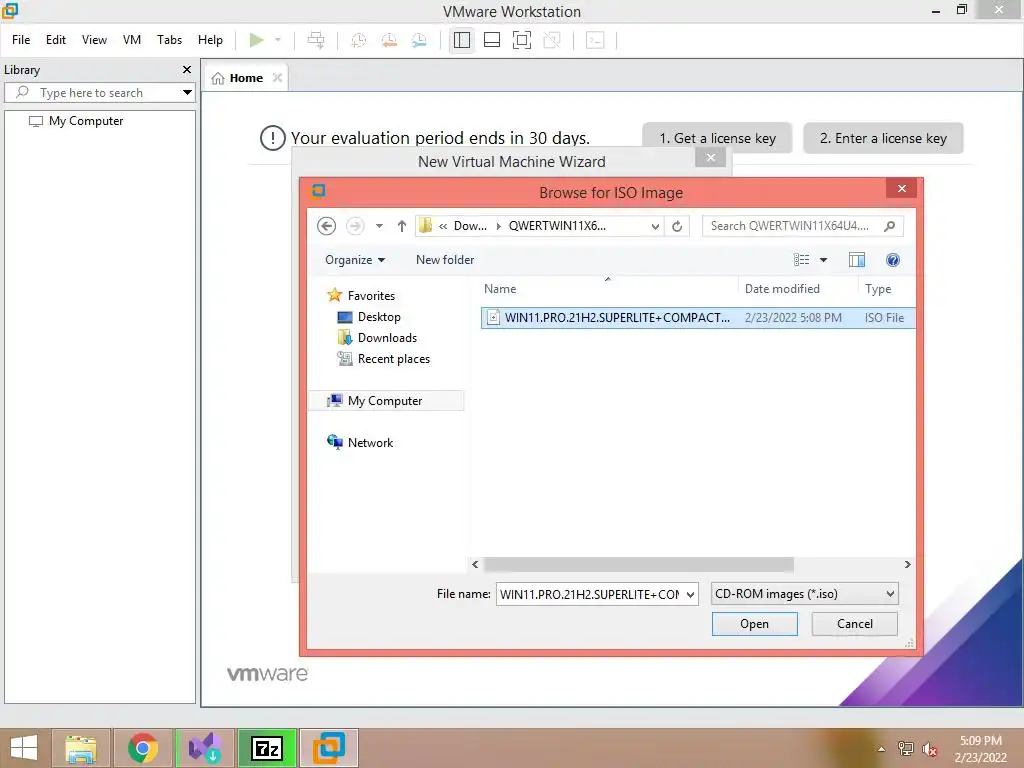Click the Back arrow in browse dialog
Screen dimensions: 1024x768
[327, 226]
